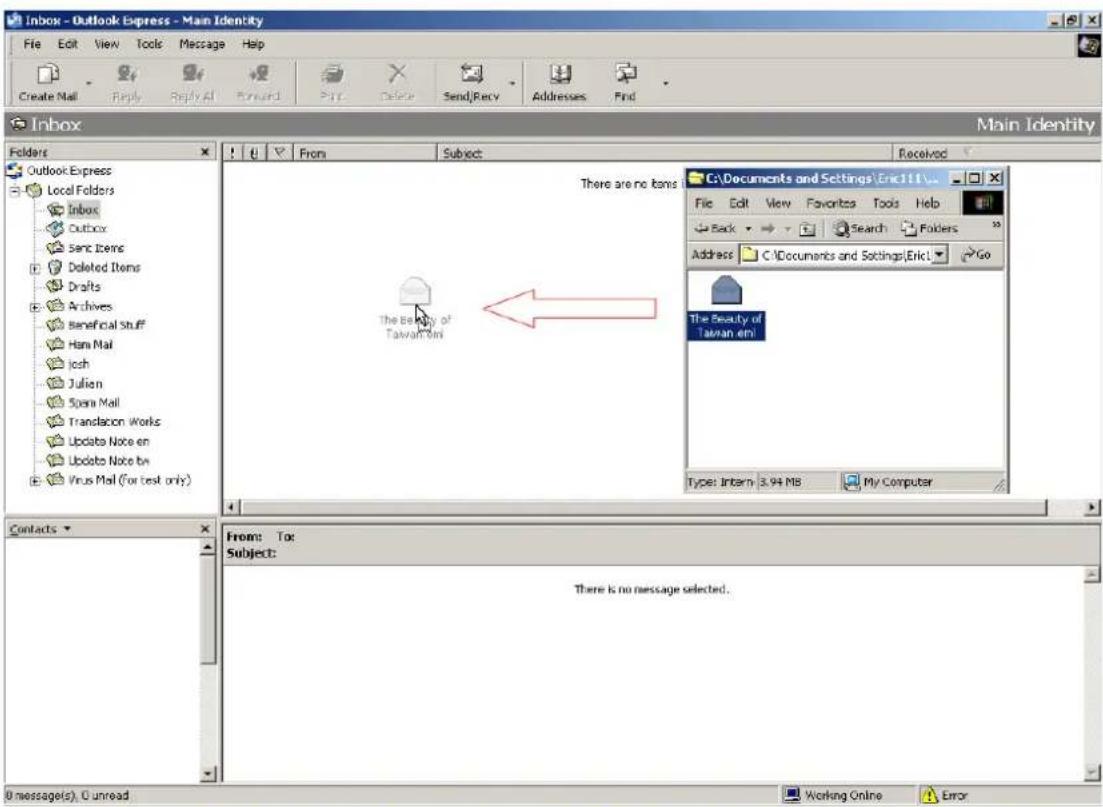Sort by attachment paperclip column header

254,153
